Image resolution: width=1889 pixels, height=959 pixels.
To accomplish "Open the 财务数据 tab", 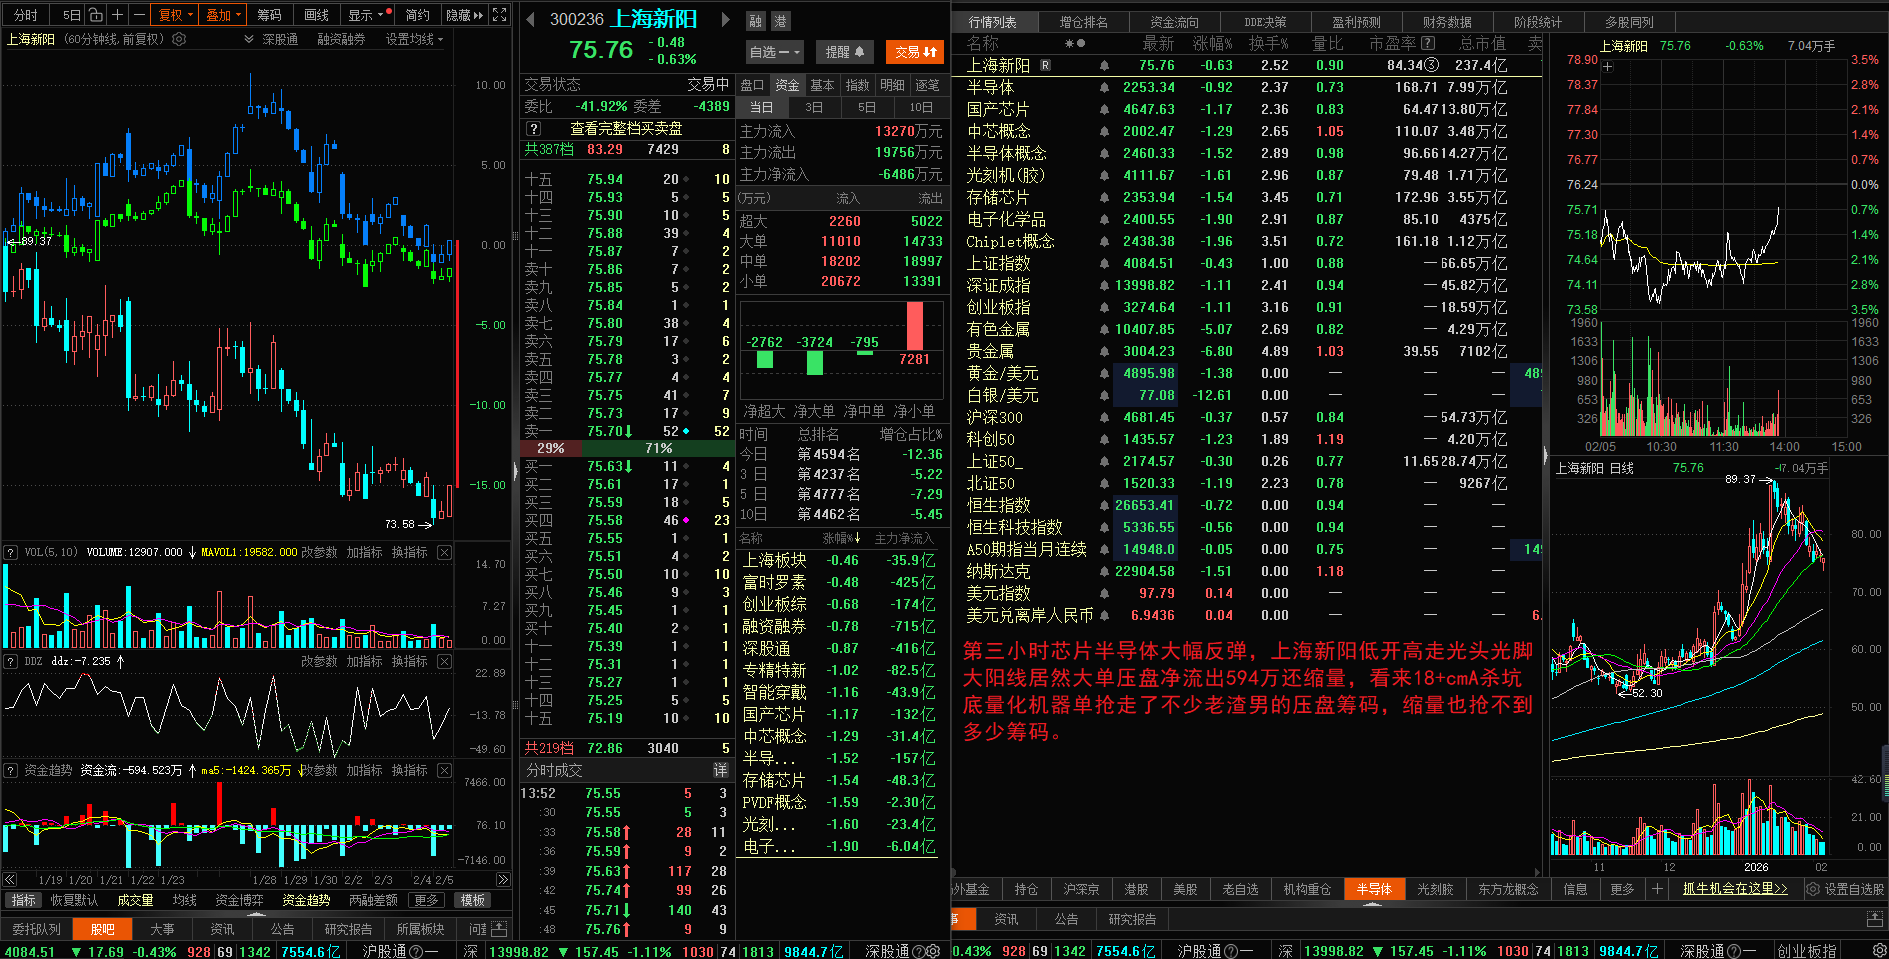I will (1447, 22).
